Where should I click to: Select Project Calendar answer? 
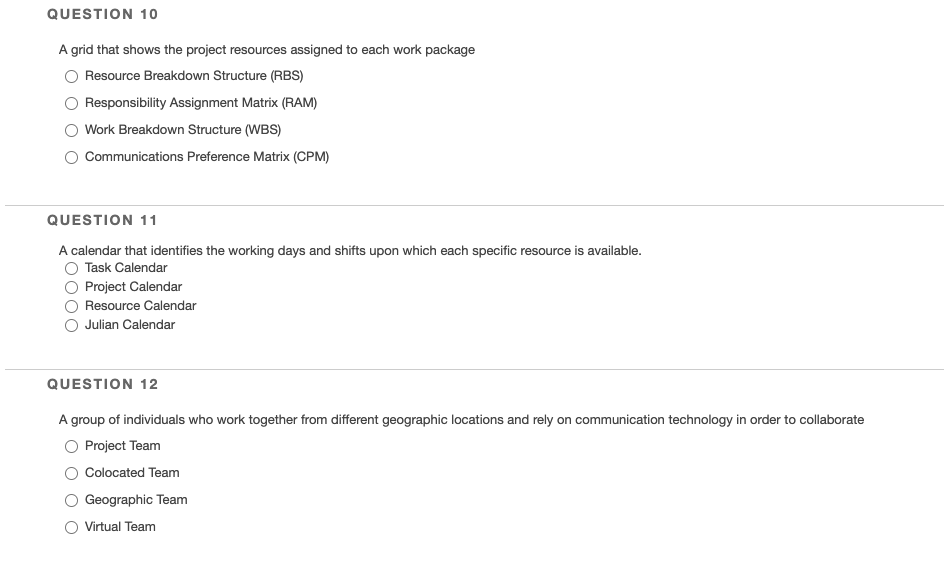(x=72, y=287)
